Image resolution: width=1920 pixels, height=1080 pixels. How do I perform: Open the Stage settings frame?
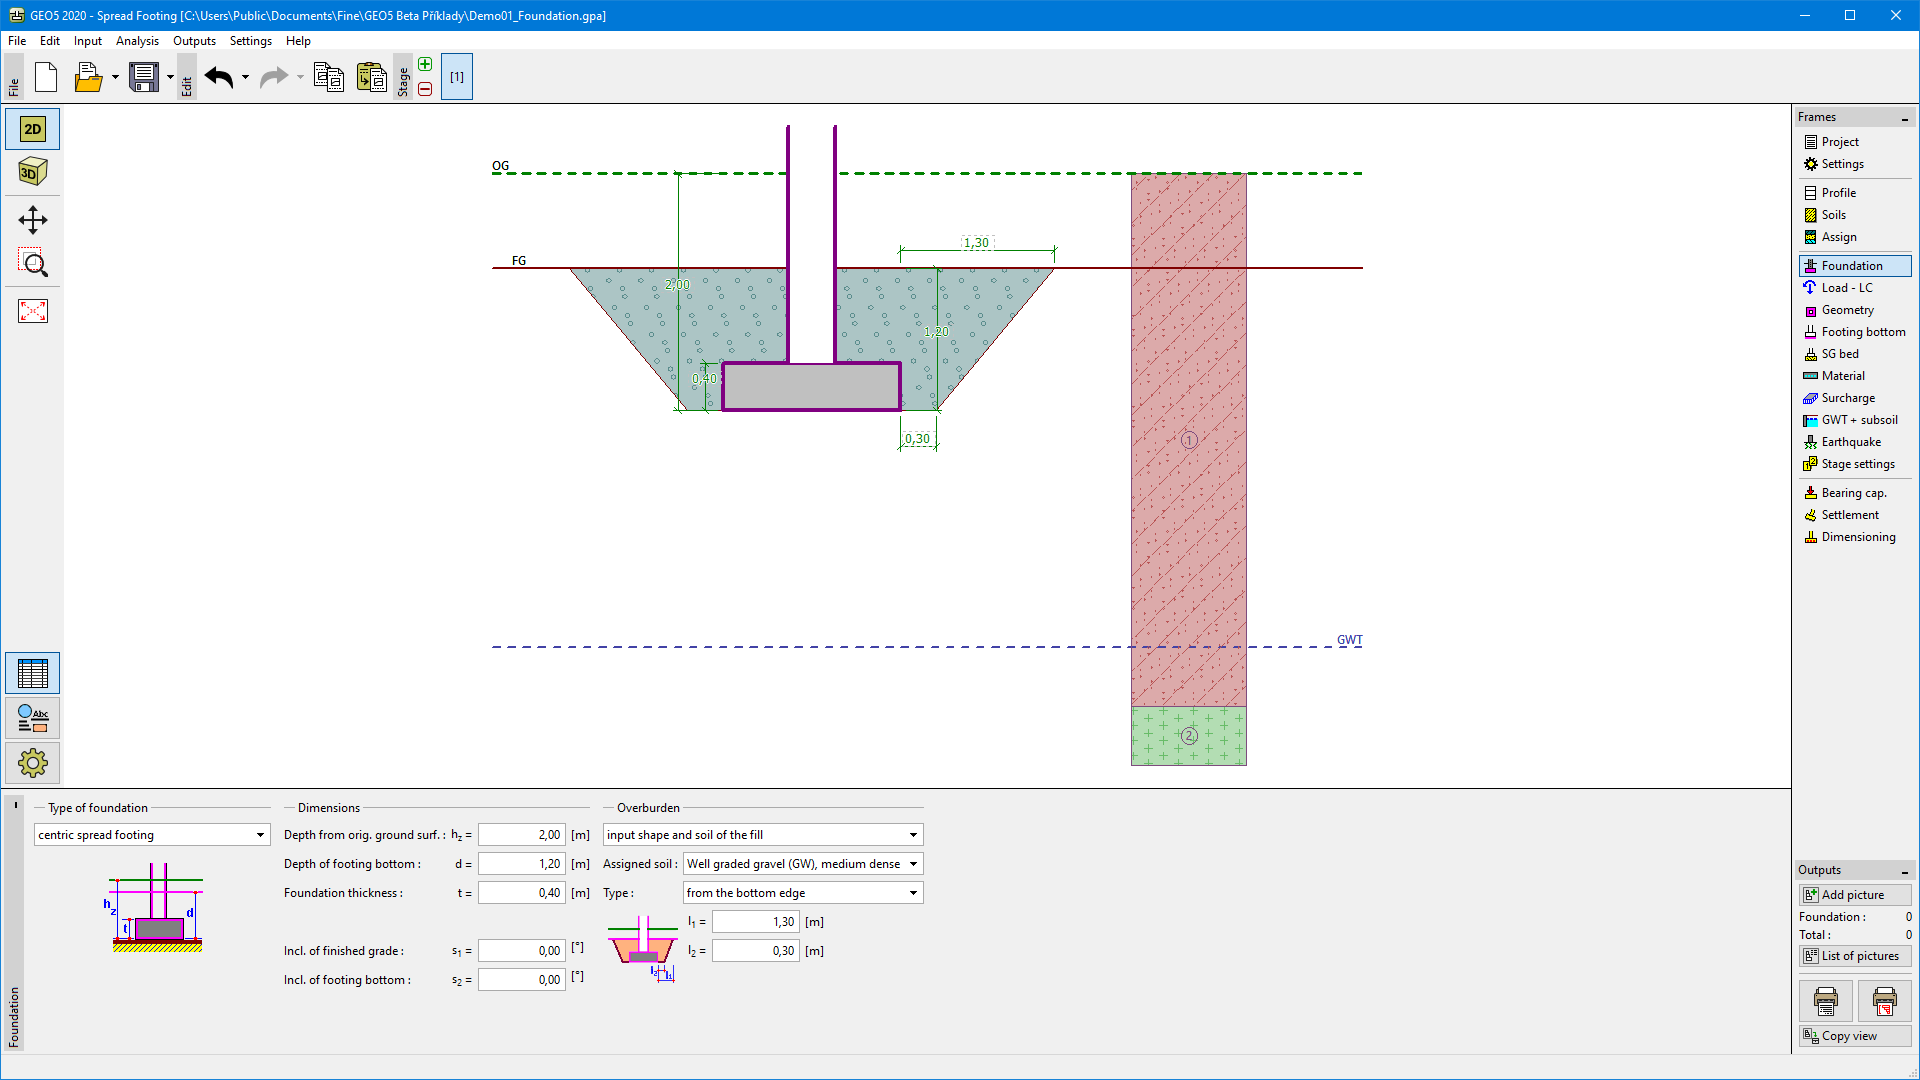pyautogui.click(x=1855, y=464)
